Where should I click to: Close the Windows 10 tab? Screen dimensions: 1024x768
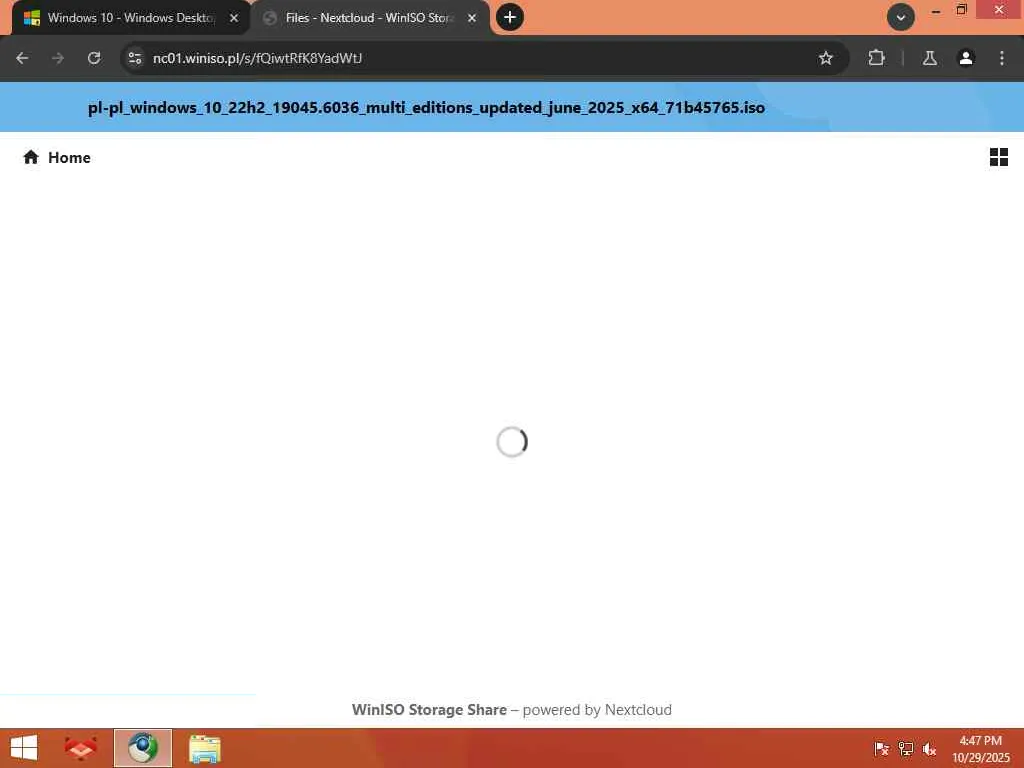pyautogui.click(x=234, y=18)
